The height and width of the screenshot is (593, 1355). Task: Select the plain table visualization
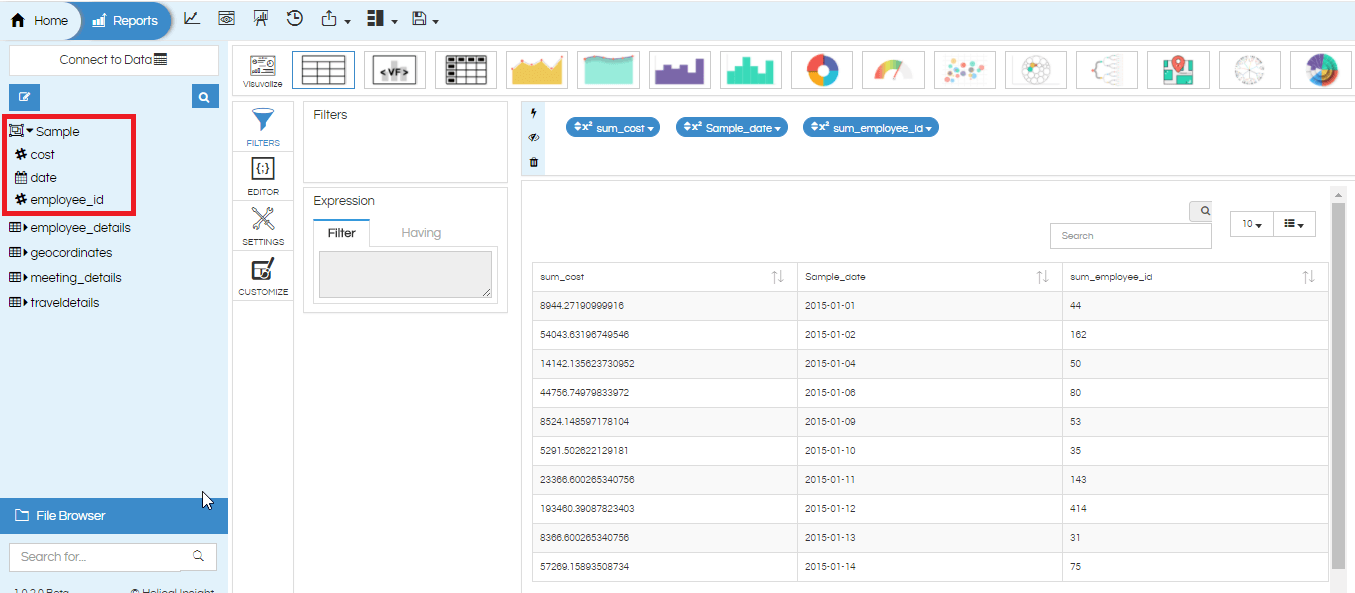point(323,70)
